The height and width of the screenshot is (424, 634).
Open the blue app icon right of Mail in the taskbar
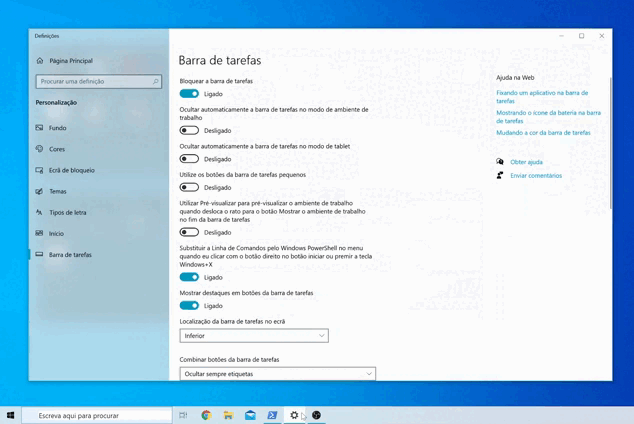coord(272,415)
